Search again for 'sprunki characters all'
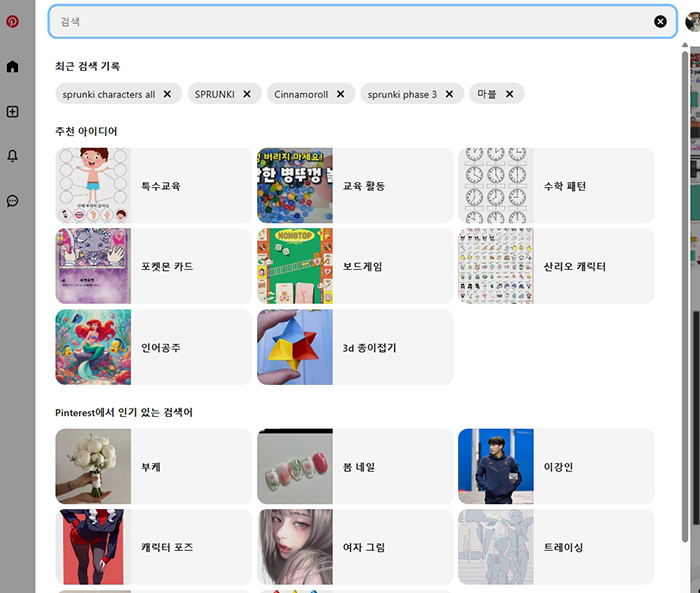 coord(108,94)
